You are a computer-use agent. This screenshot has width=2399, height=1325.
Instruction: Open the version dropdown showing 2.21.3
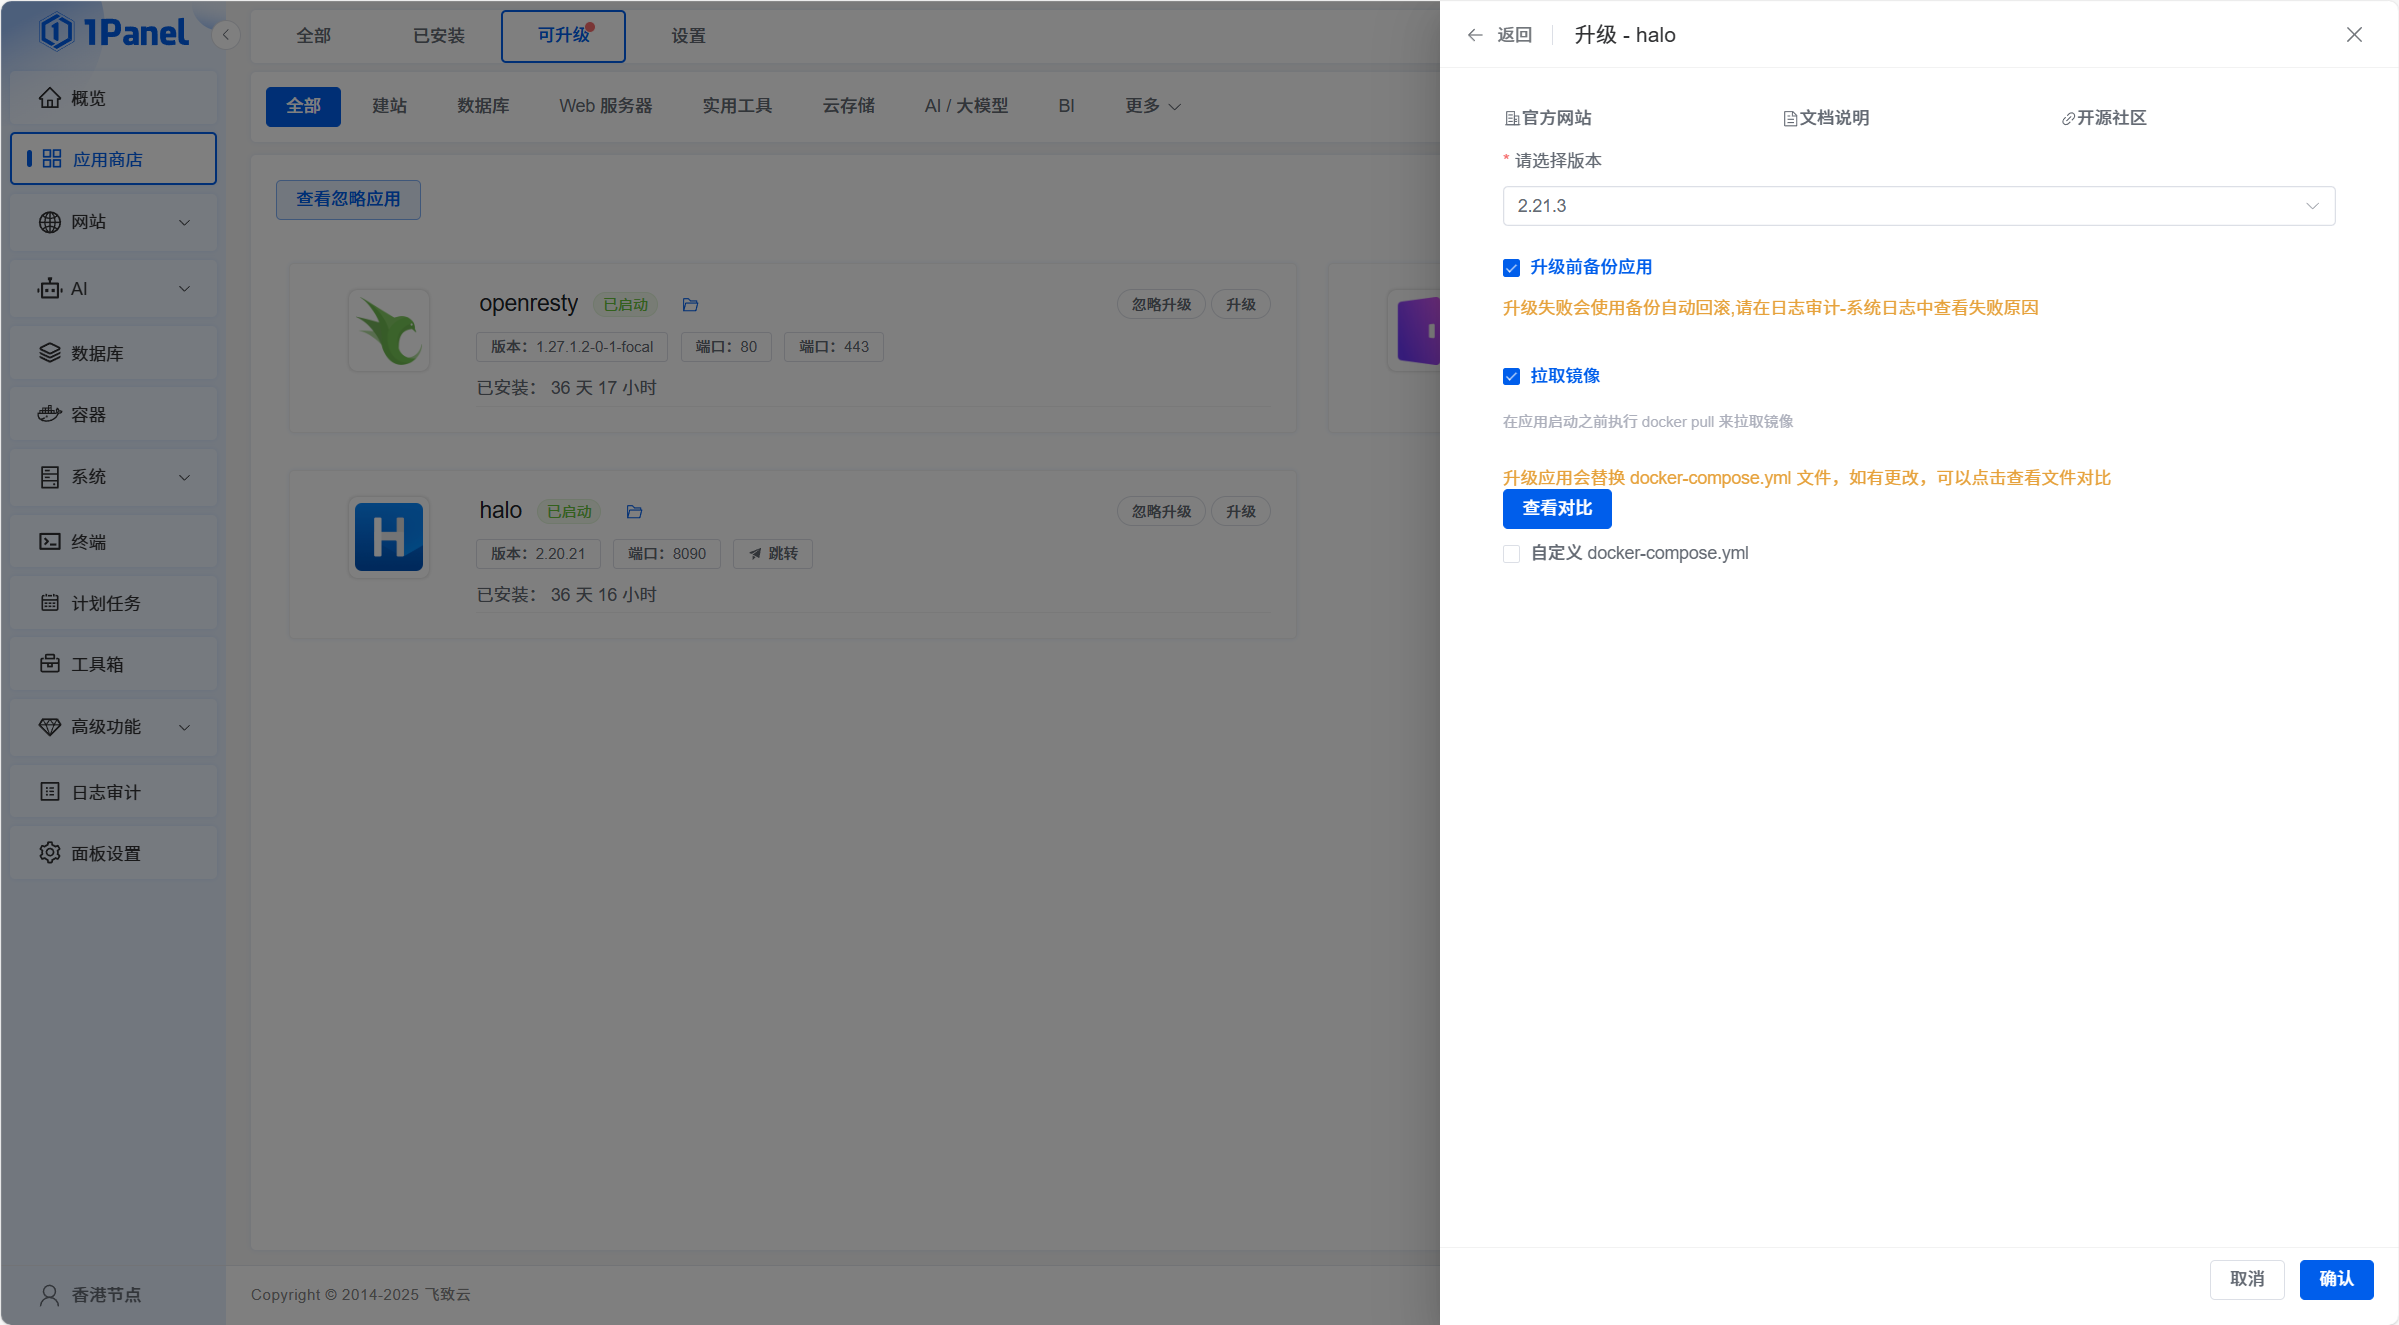pyautogui.click(x=1917, y=205)
